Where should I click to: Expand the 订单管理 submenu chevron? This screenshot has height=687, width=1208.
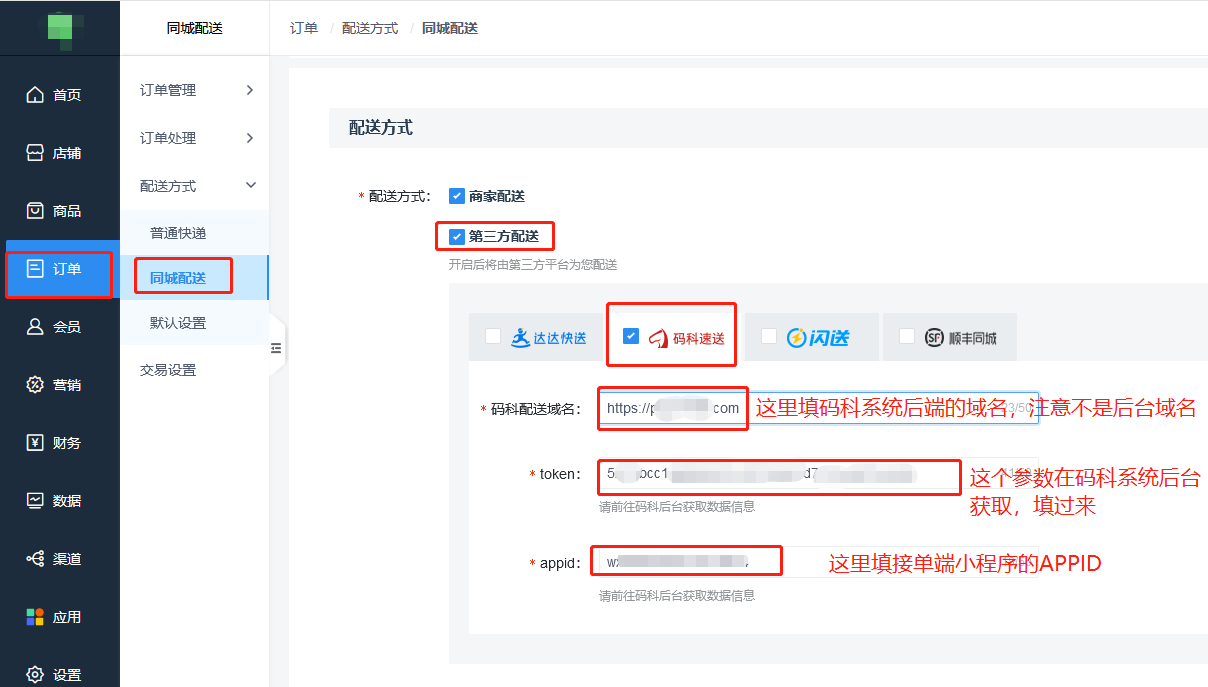click(250, 90)
